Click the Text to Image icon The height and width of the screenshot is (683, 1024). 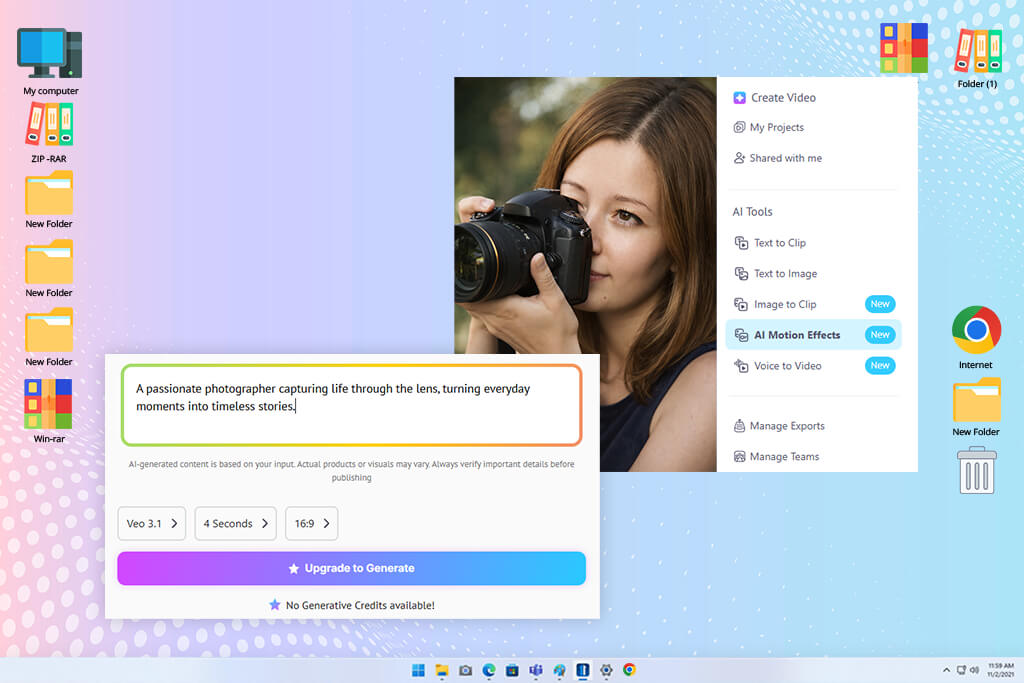(x=741, y=274)
